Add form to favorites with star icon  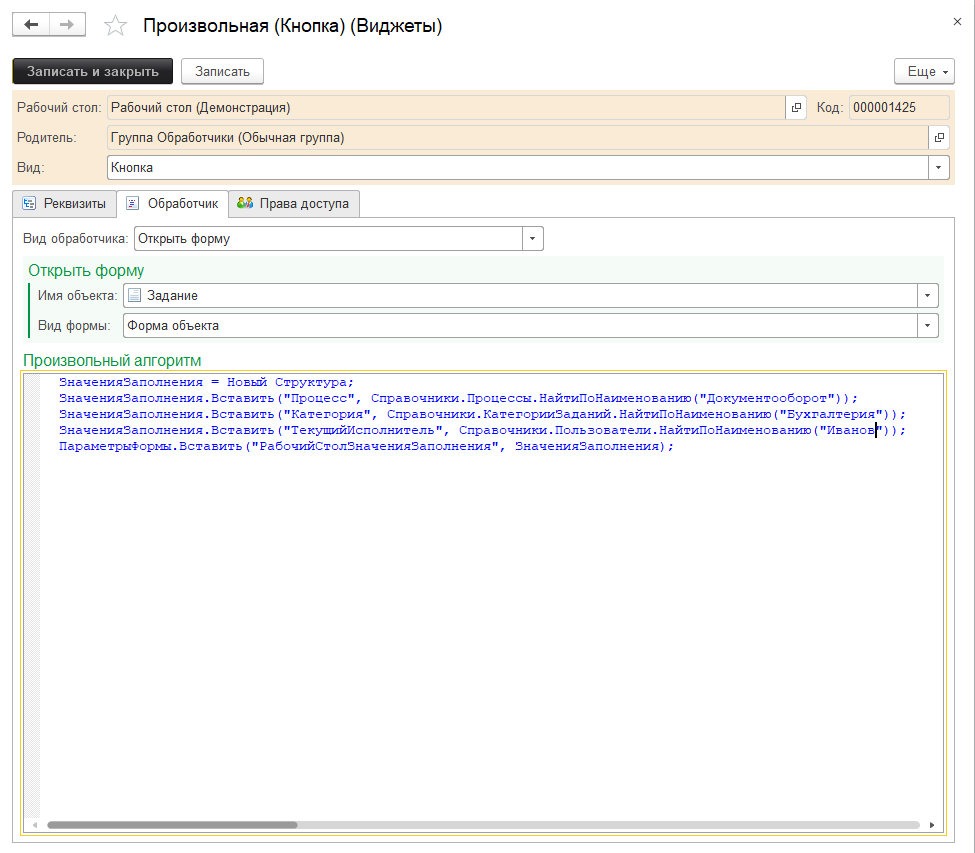[116, 26]
